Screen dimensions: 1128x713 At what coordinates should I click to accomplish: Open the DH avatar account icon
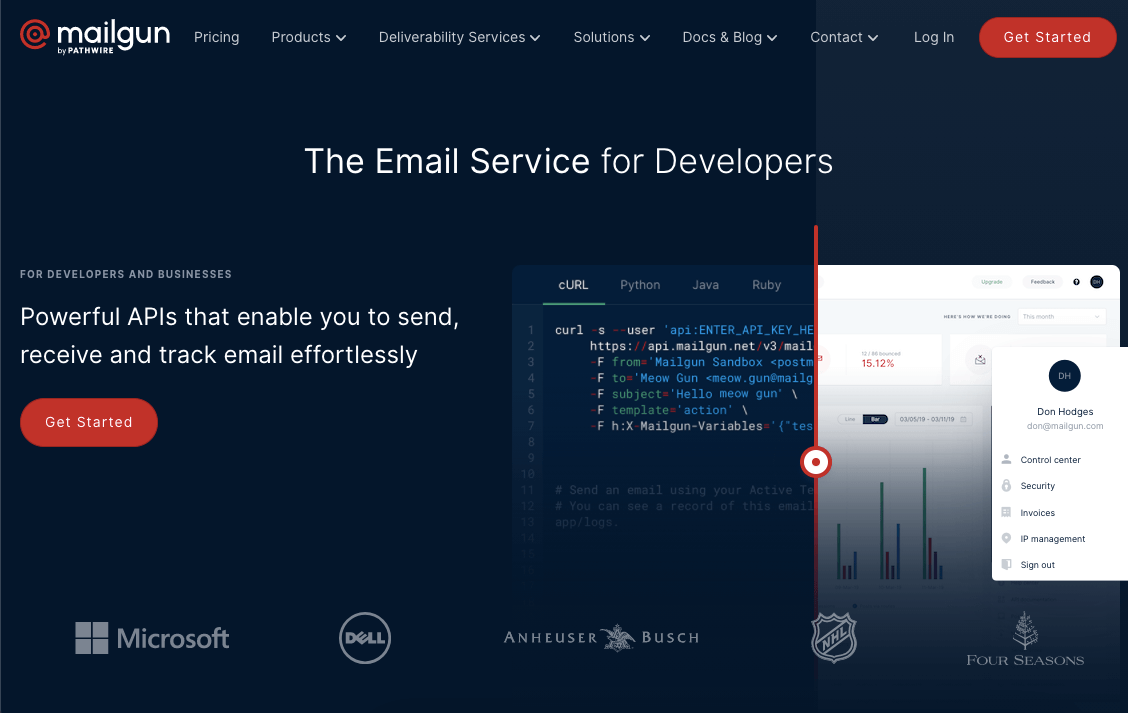coord(1097,282)
